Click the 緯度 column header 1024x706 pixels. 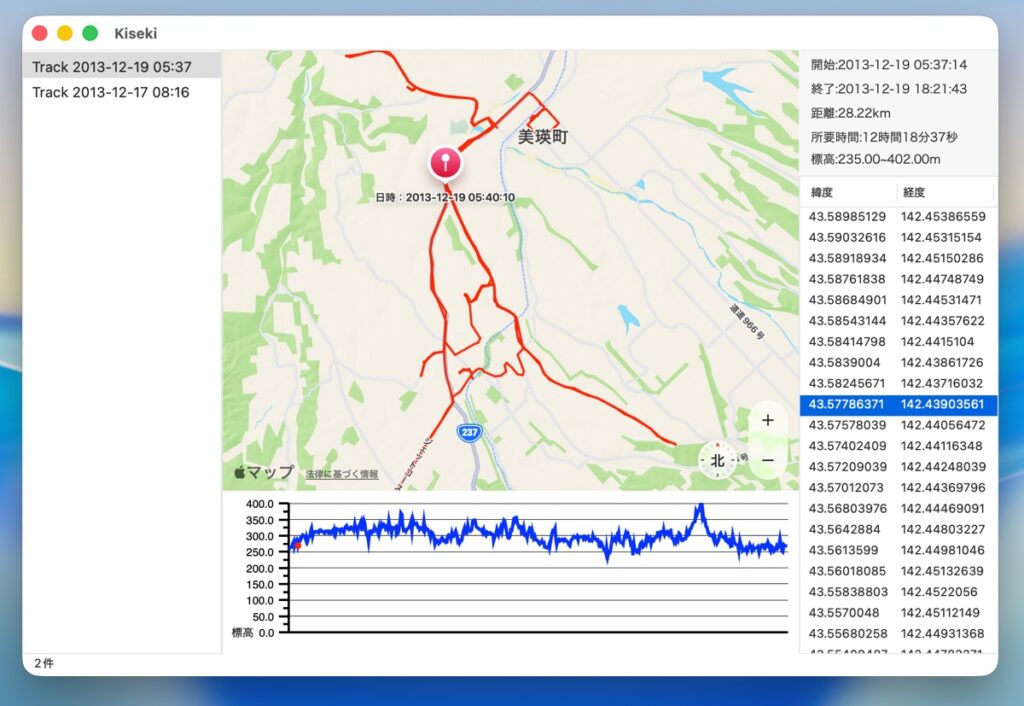point(822,192)
